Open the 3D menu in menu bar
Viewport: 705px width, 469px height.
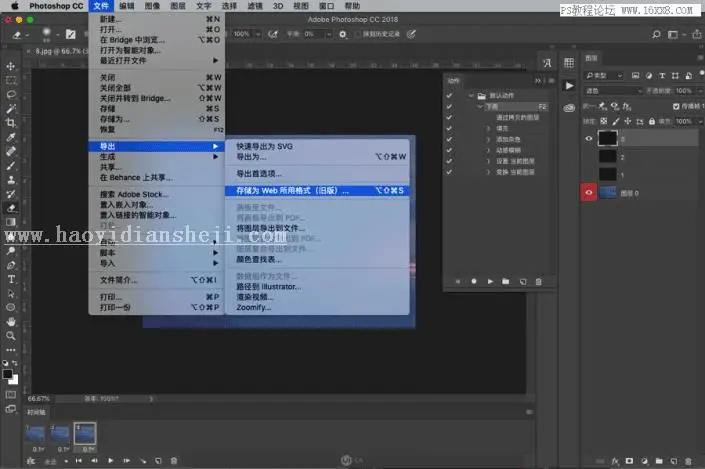tap(278, 6)
